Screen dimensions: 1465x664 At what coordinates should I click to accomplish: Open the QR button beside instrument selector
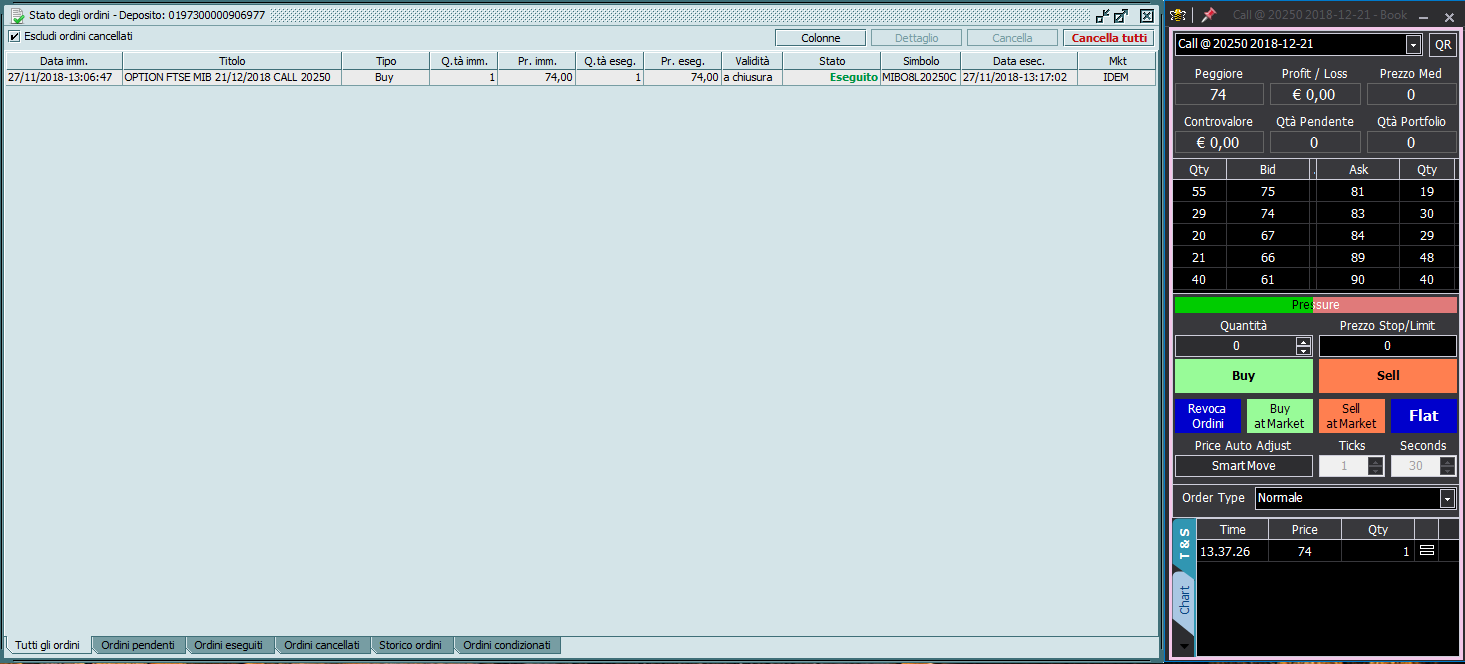point(1442,44)
